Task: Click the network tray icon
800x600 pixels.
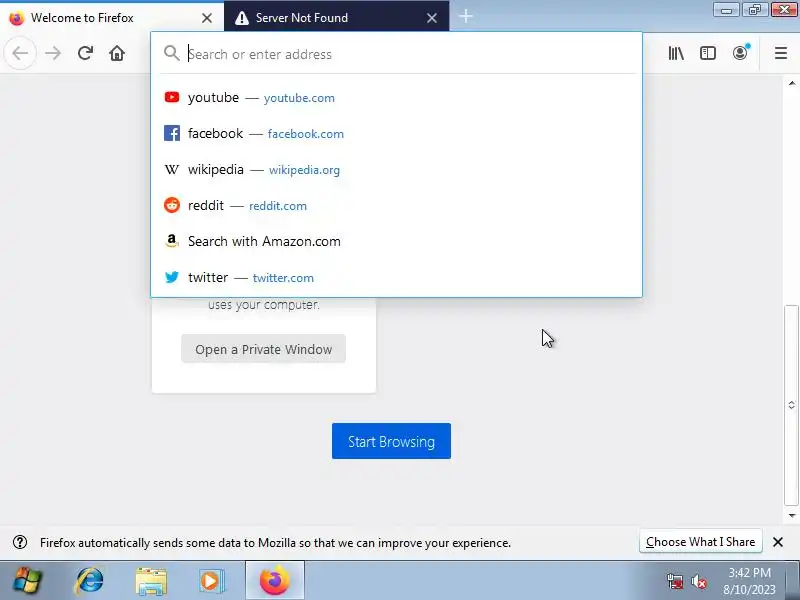Action: click(674, 581)
